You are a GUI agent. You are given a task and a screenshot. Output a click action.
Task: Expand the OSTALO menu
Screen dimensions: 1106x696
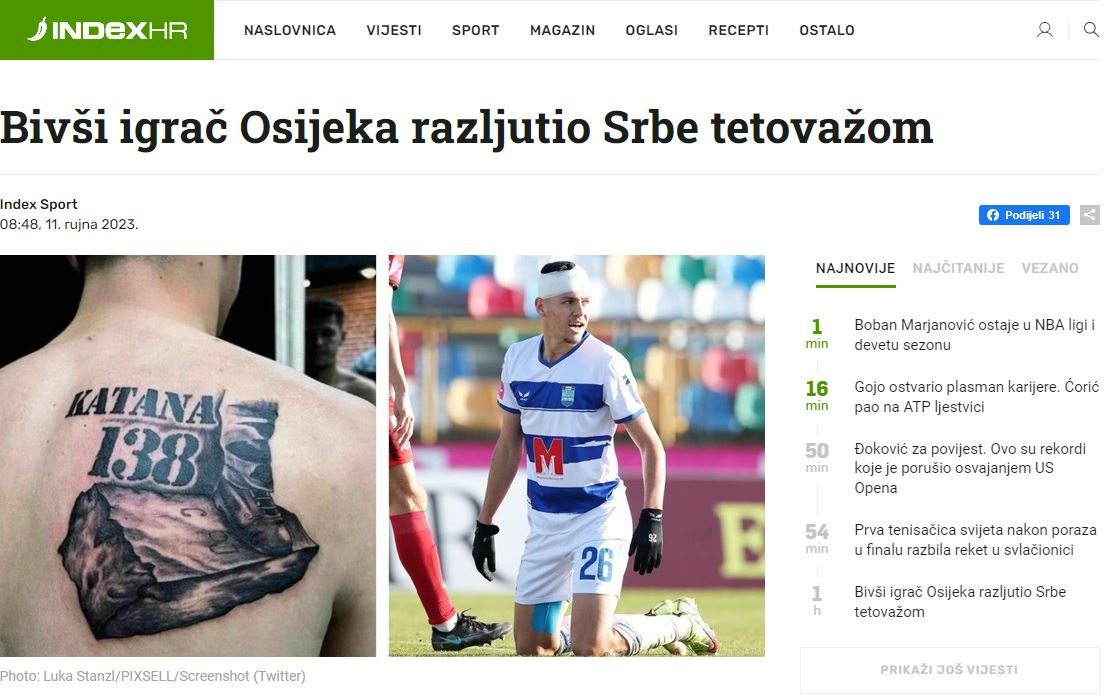coord(827,30)
